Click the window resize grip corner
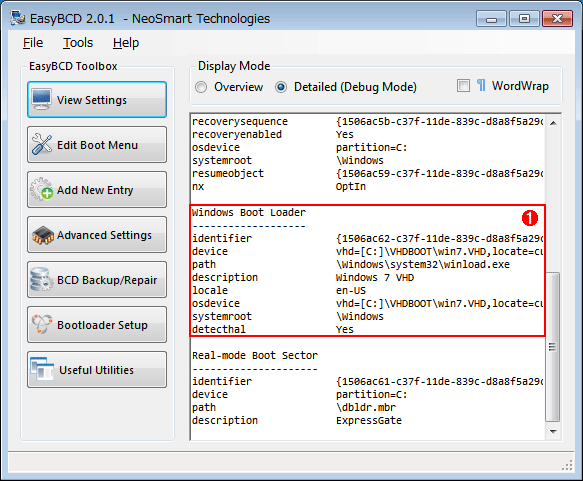This screenshot has width=583, height=481. (567, 465)
